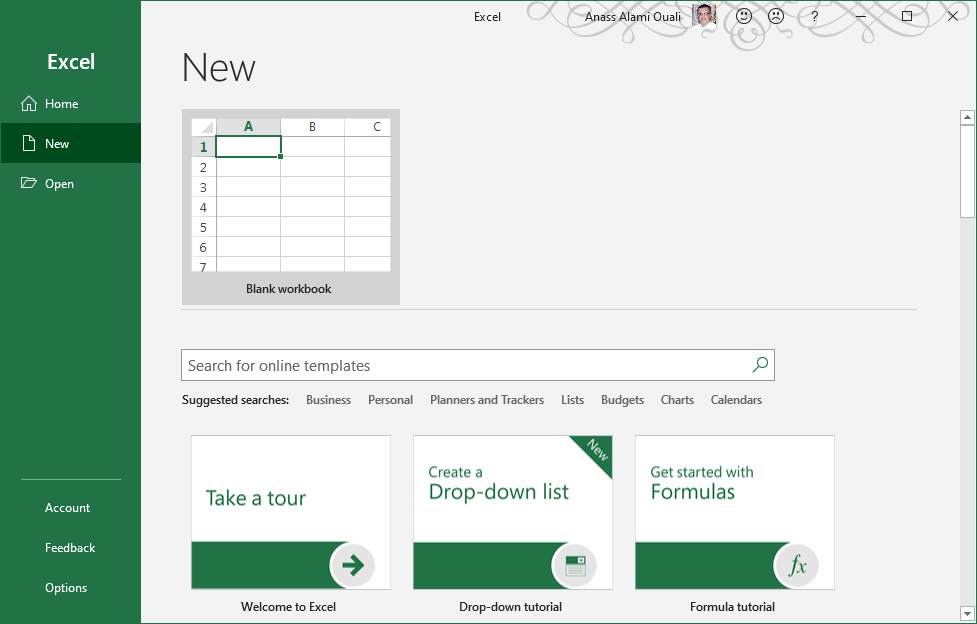Viewport: 977px width, 624px height.
Task: Click the fx icon on Formula tutorial card
Action: (797, 565)
